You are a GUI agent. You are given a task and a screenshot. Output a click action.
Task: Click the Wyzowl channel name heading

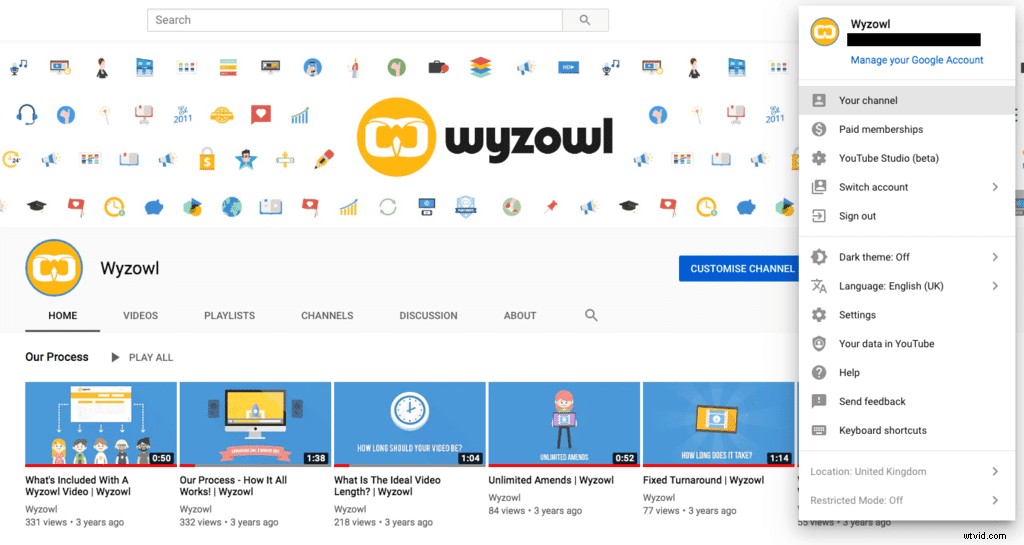[x=130, y=268]
